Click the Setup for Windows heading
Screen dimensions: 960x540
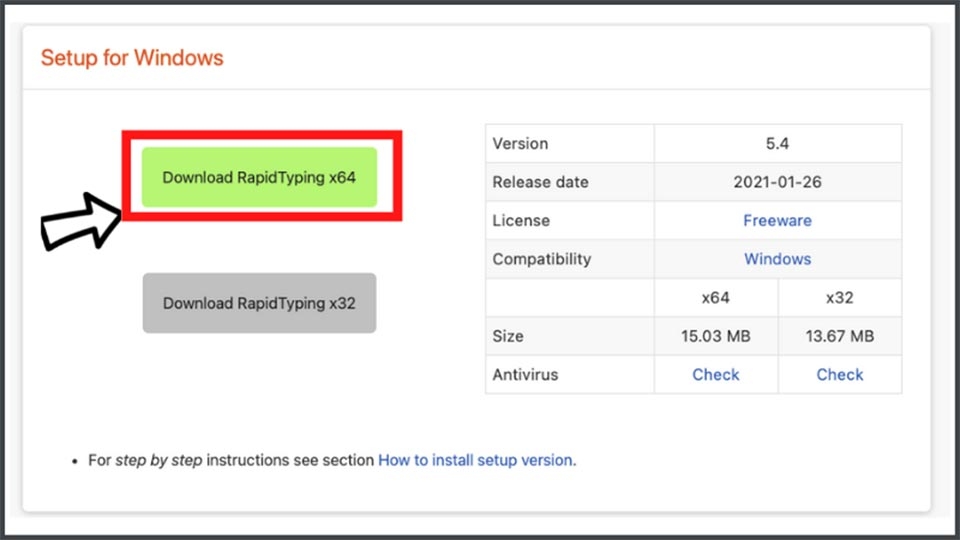(132, 57)
